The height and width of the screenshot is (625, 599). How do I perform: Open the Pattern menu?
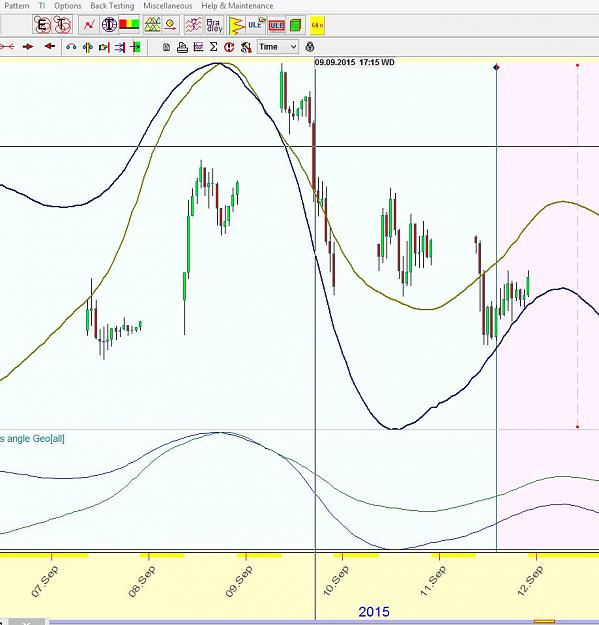click(x=16, y=6)
